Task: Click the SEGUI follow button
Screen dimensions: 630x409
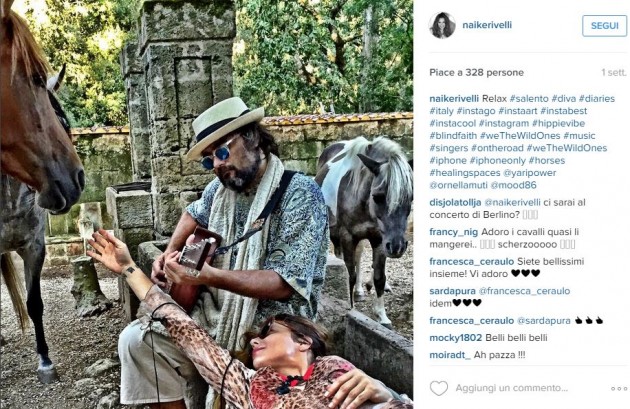Action: 604,26
